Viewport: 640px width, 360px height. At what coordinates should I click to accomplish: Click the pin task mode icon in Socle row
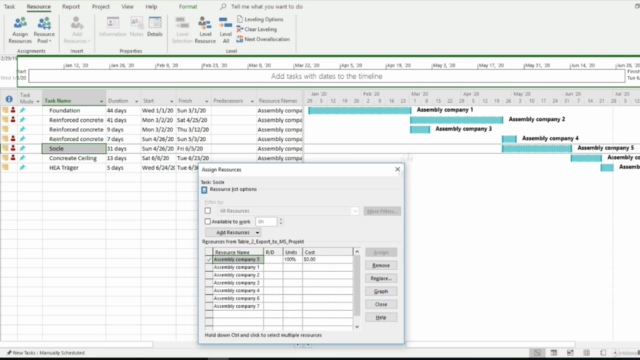pos(22,148)
